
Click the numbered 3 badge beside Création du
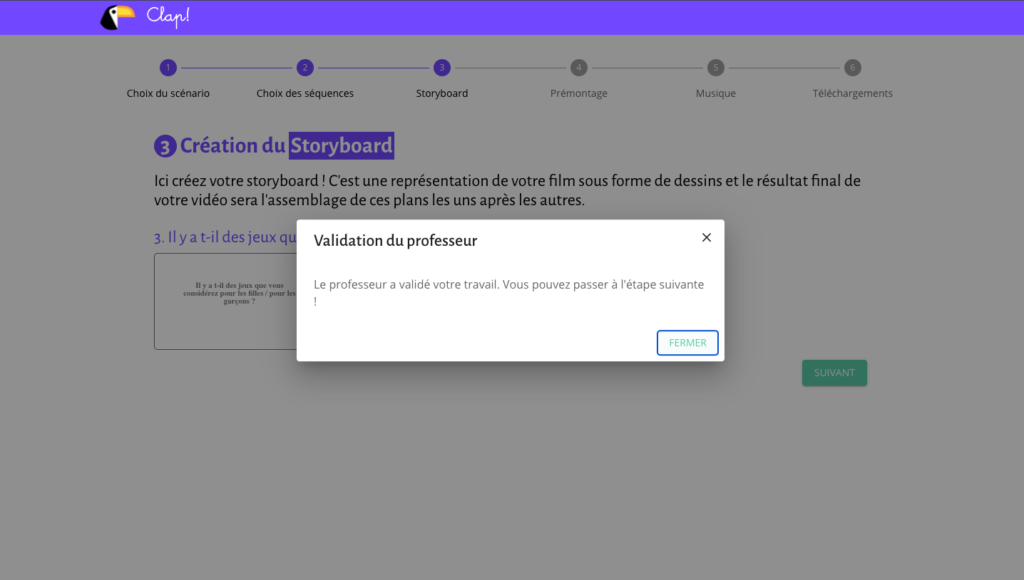tap(165, 147)
